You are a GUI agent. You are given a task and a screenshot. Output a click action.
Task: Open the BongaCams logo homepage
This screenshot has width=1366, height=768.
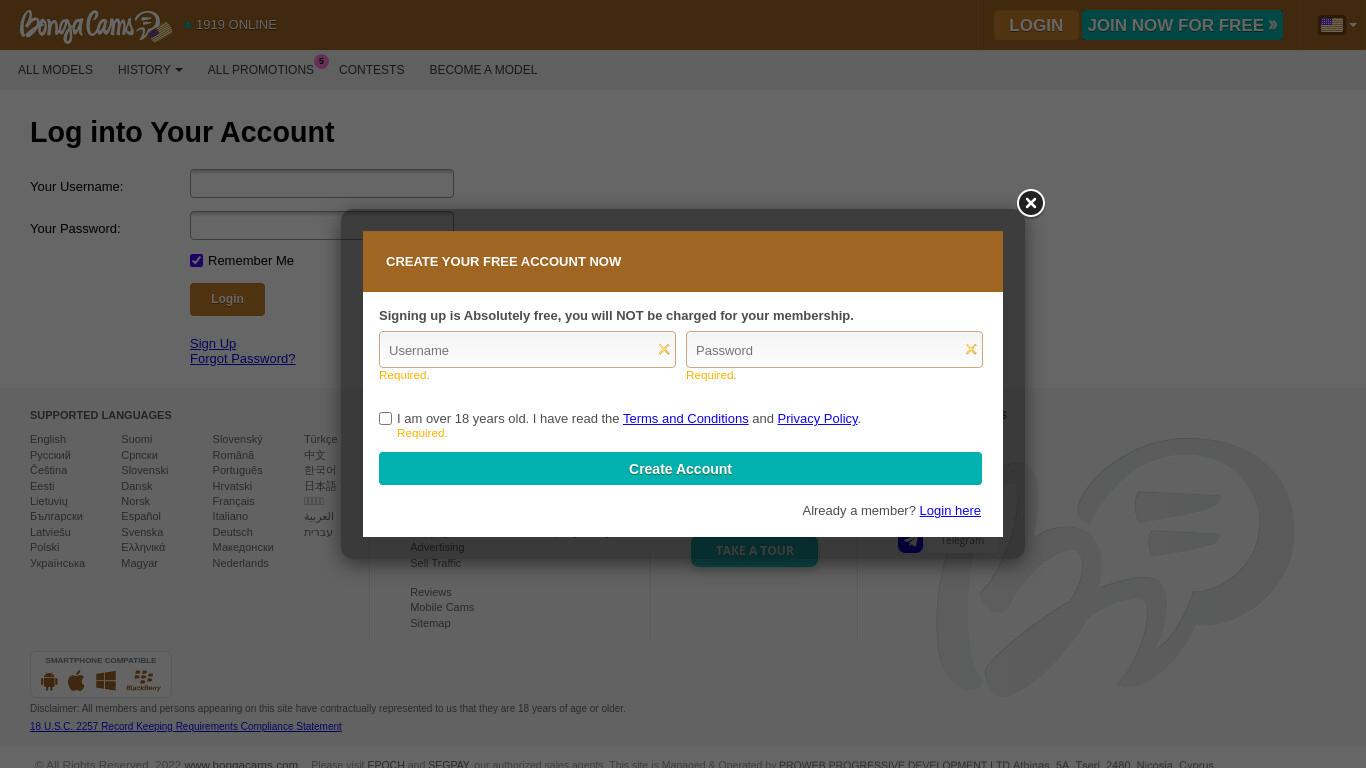coord(95,26)
